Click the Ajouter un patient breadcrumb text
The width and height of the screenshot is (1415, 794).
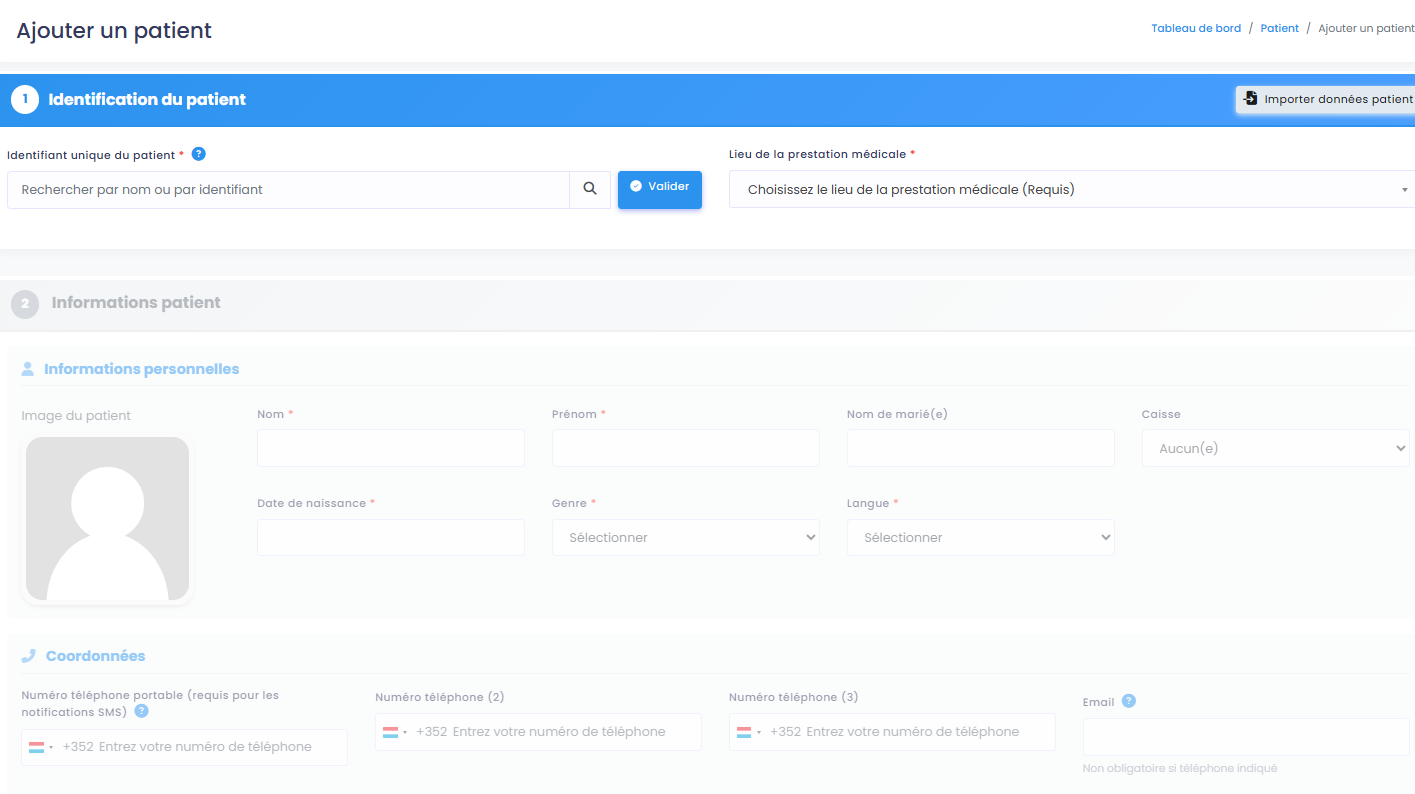point(1366,28)
